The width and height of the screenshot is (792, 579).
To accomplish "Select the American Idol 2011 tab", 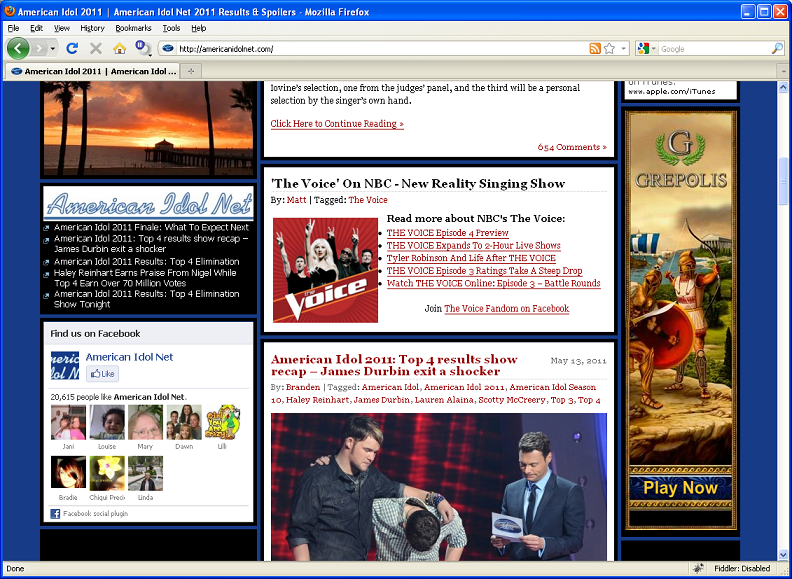I will coord(92,71).
